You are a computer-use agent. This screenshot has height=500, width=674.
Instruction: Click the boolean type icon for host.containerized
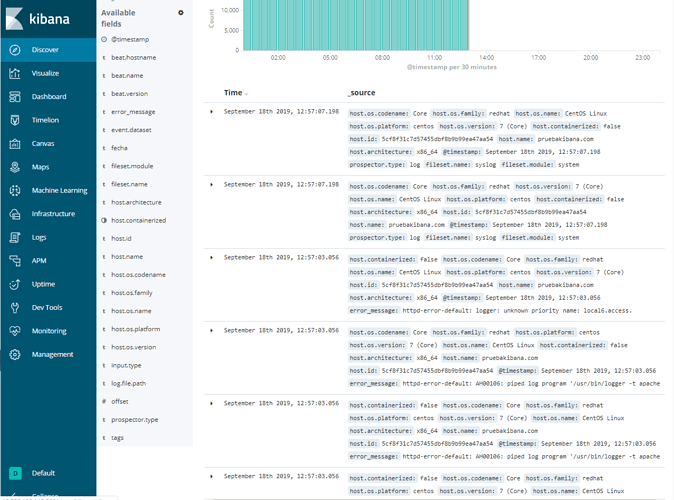point(104,221)
